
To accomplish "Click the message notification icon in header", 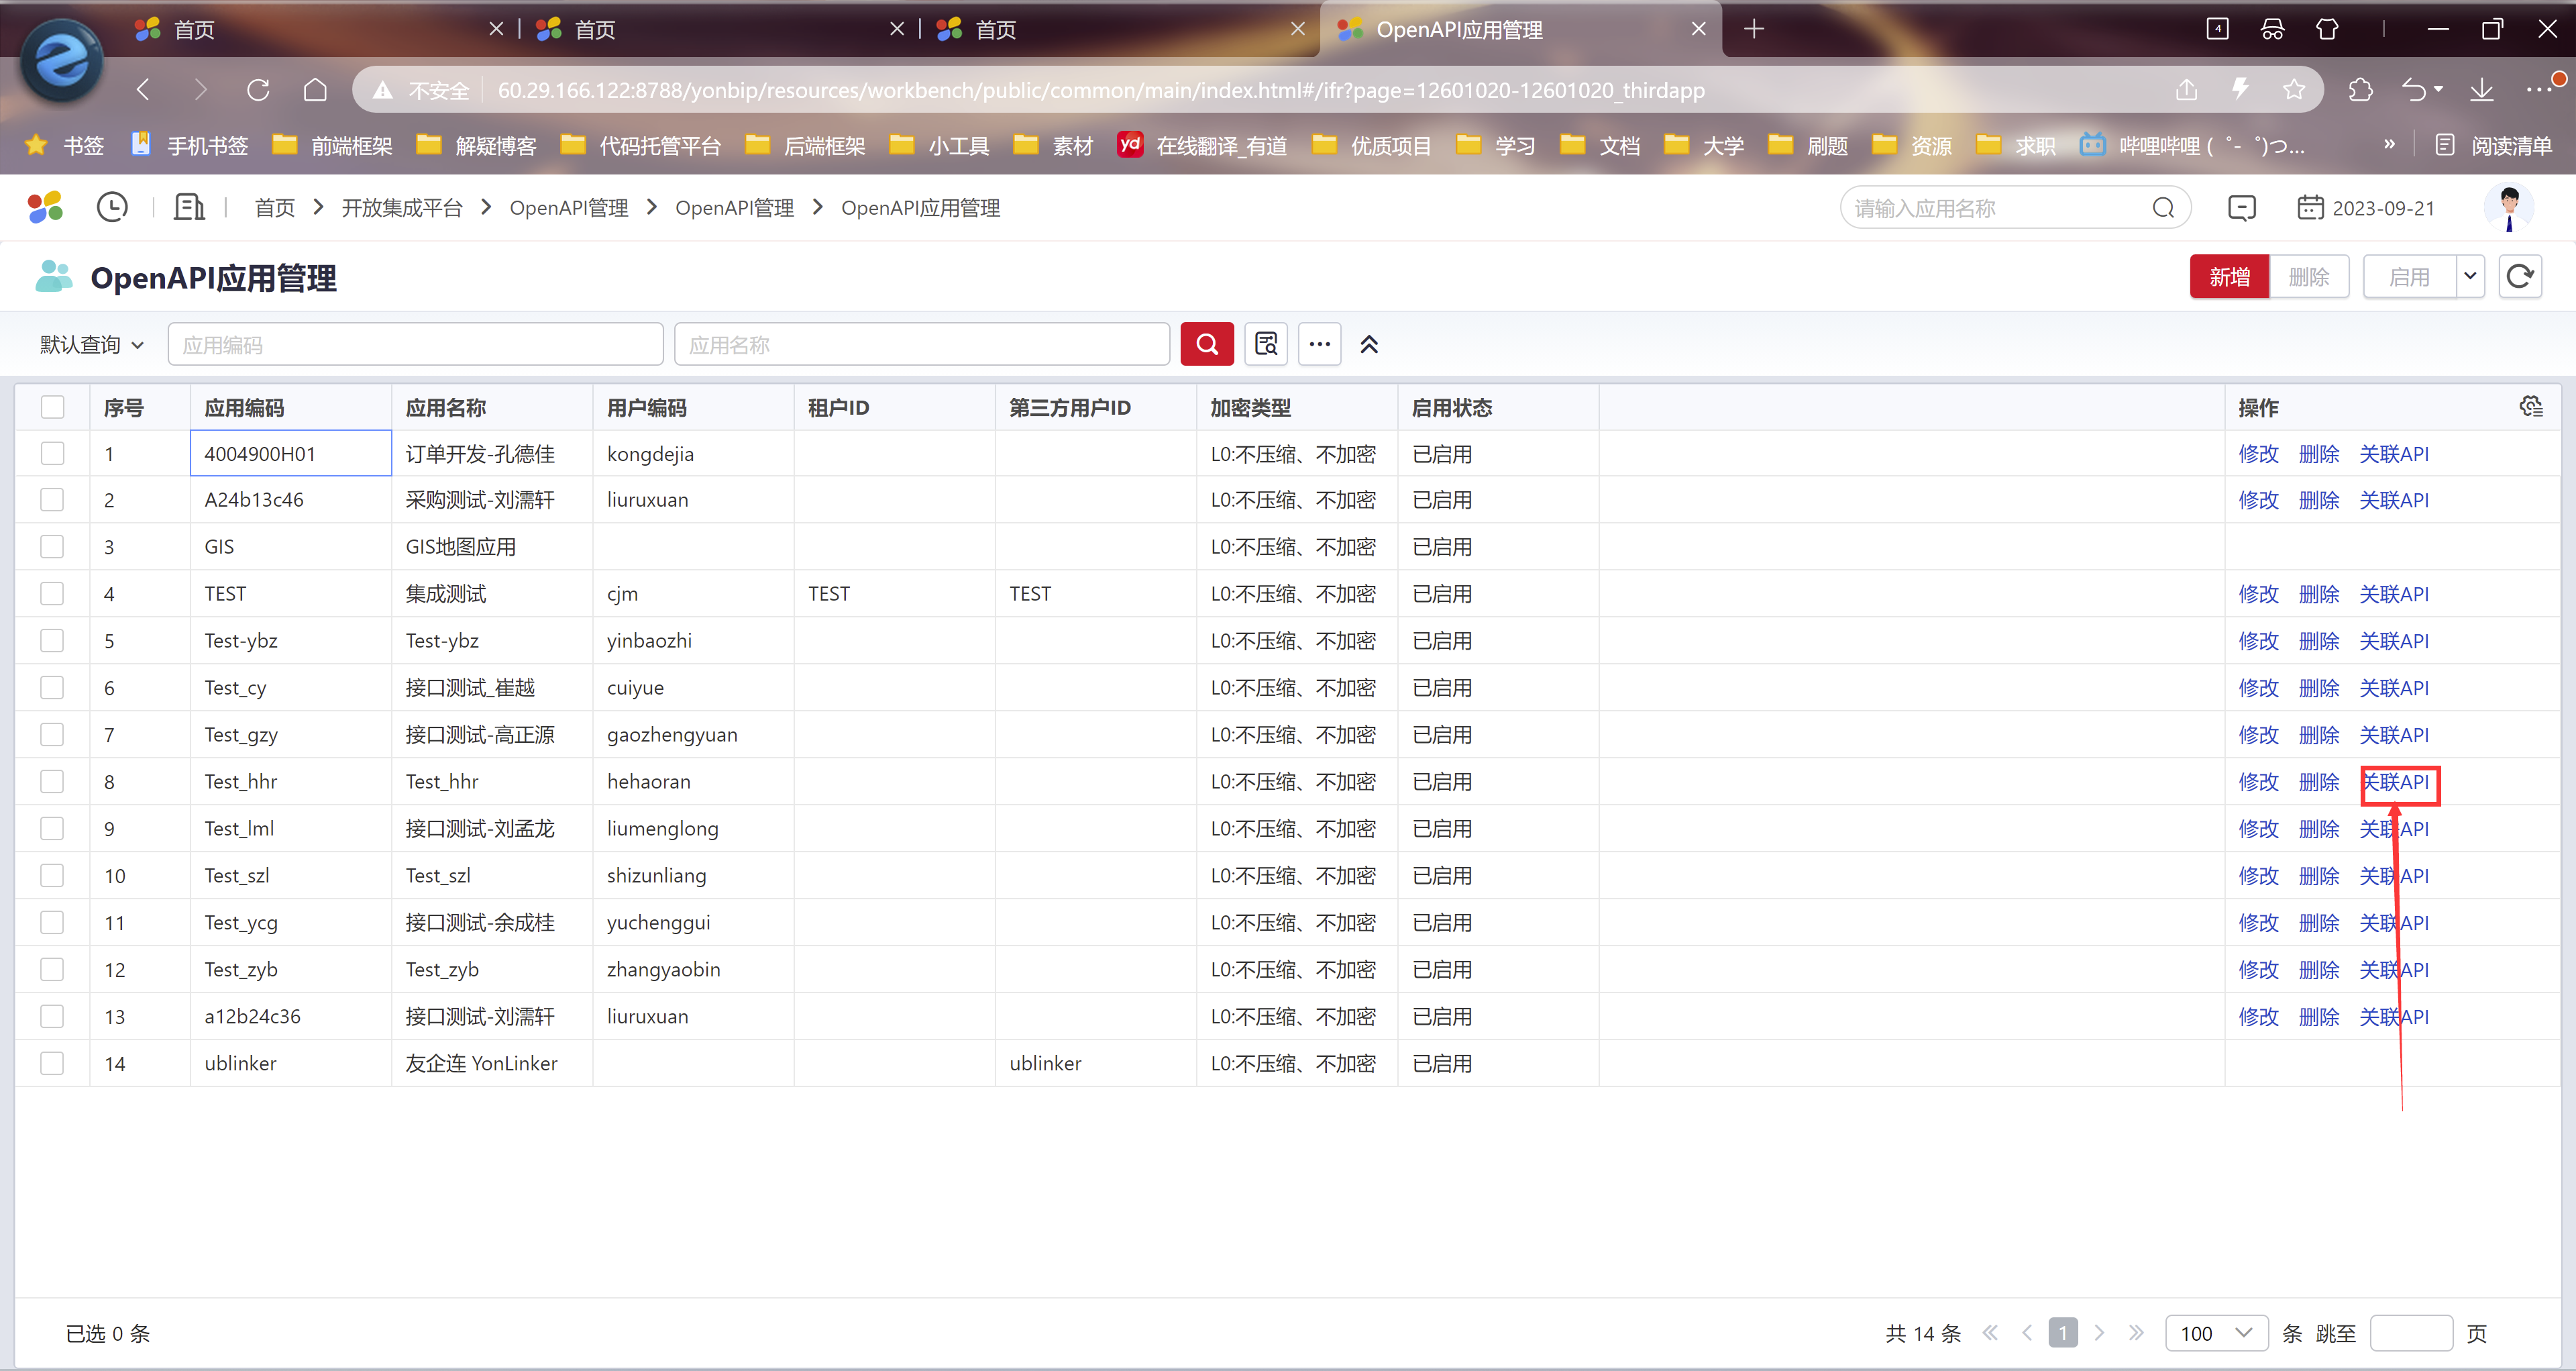I will pyautogui.click(x=2241, y=207).
